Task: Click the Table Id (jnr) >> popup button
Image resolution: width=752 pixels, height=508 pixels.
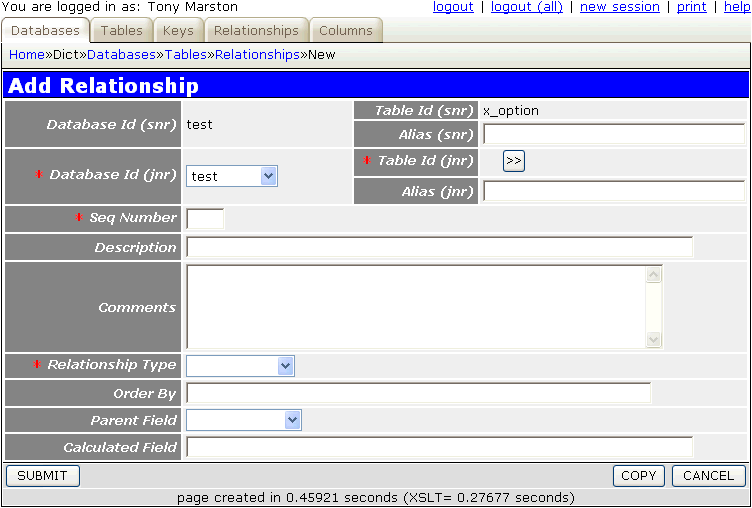Action: [513, 161]
